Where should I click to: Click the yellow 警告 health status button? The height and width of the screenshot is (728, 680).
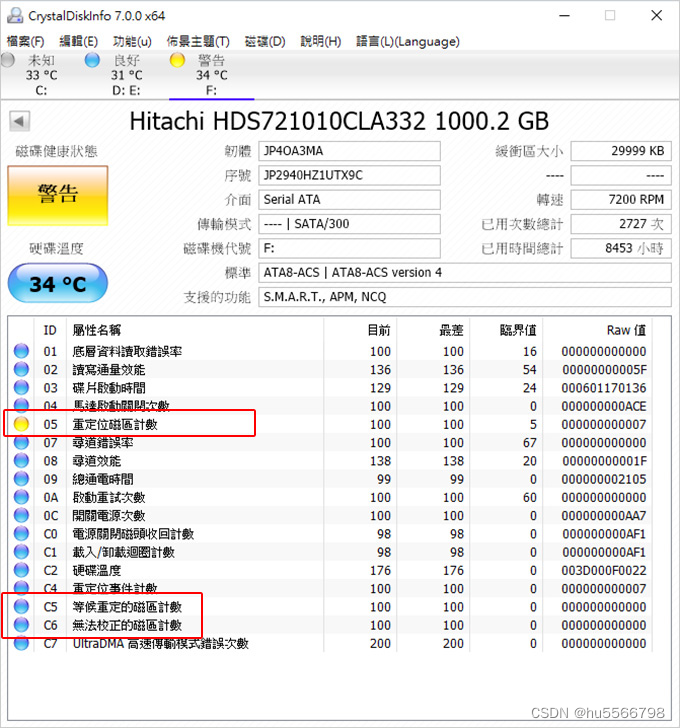(x=58, y=195)
